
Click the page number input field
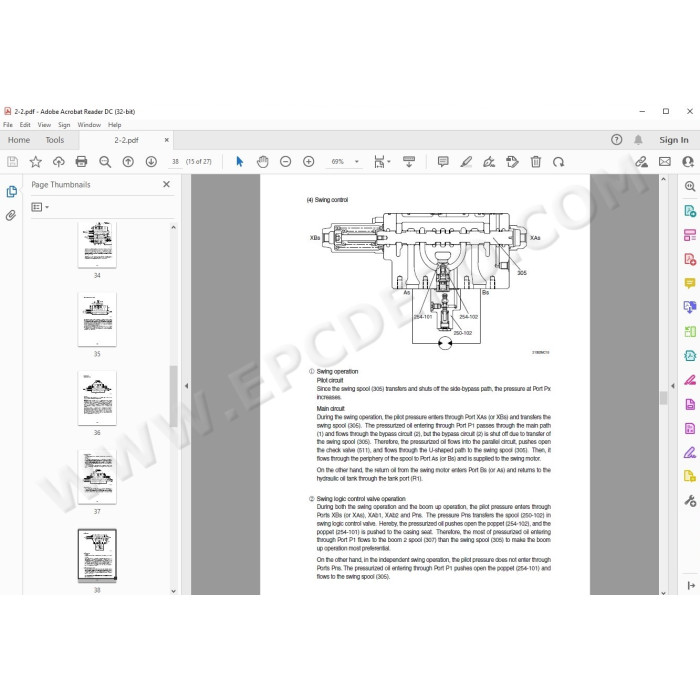coord(175,162)
